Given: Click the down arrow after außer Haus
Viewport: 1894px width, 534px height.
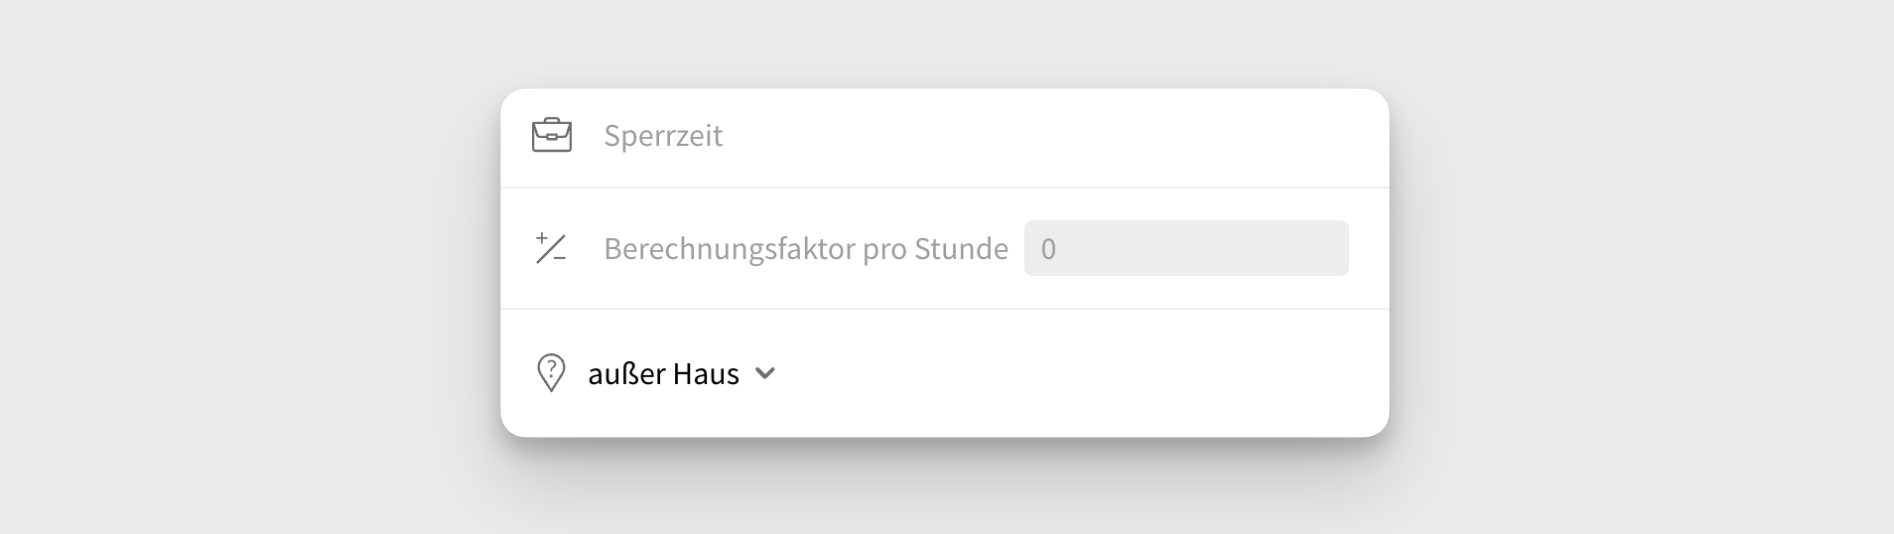Looking at the screenshot, I should [x=765, y=373].
